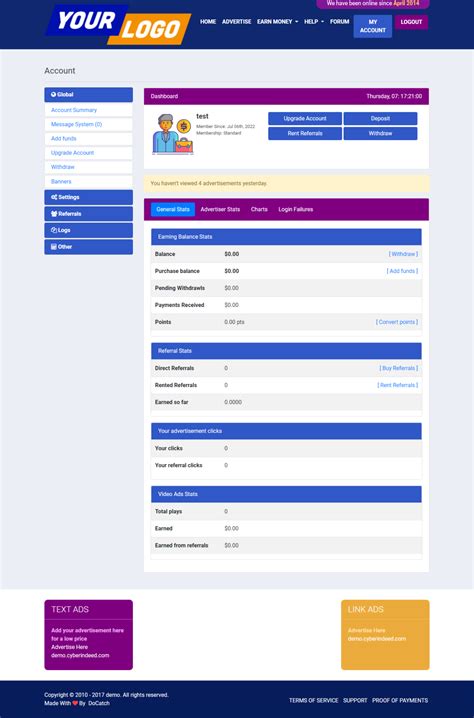Click the YOUR LOGO site logo
This screenshot has width=474, height=718.
[118, 25]
